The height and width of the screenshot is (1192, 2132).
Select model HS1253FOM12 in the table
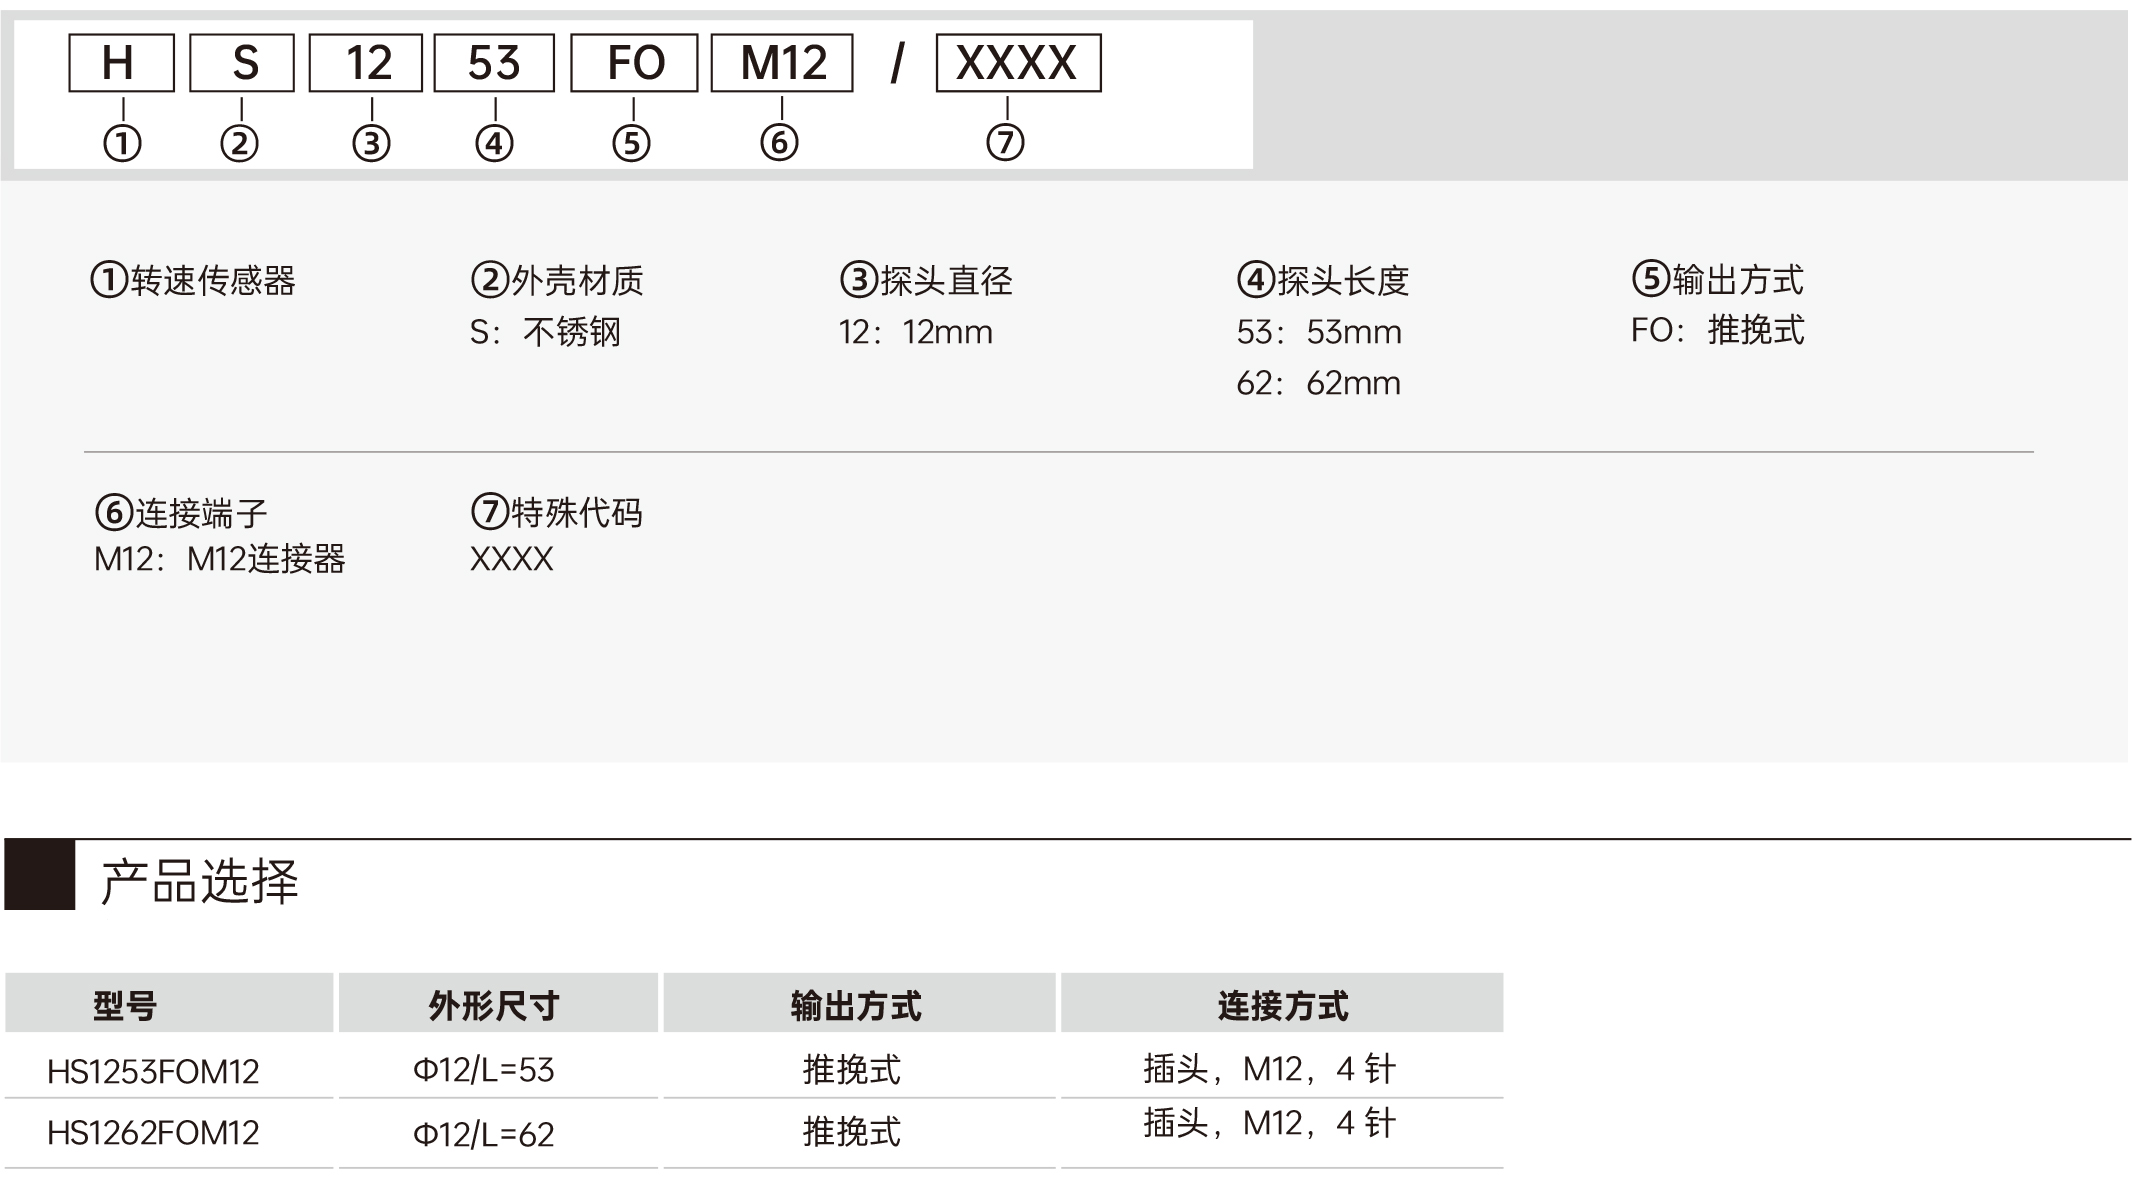(153, 1072)
